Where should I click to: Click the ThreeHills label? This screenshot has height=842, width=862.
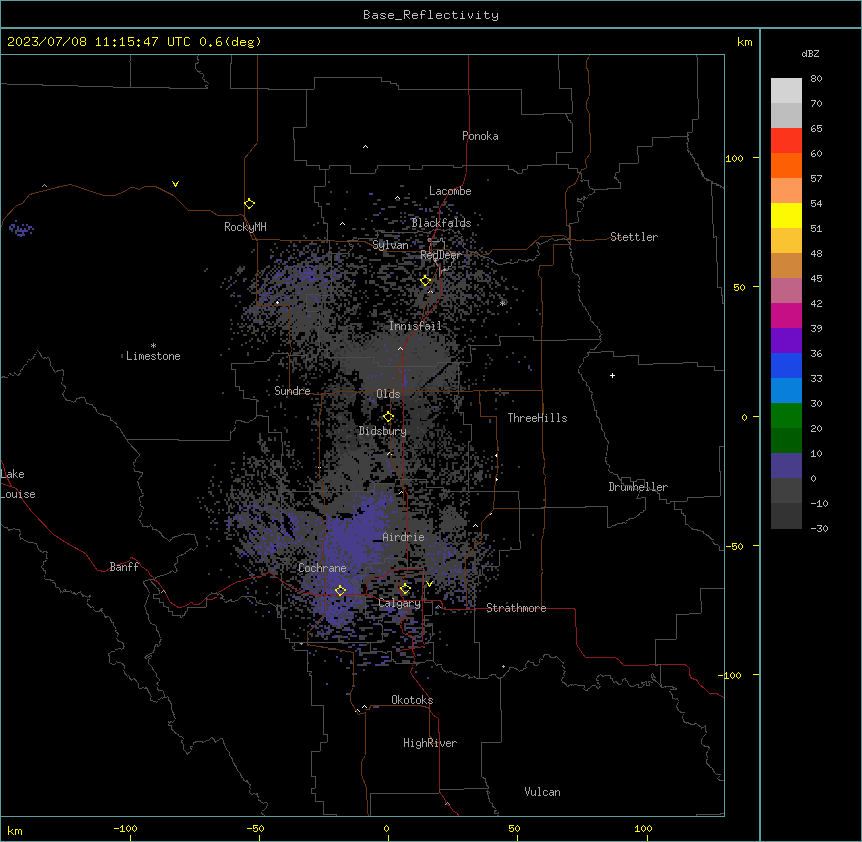point(537,418)
